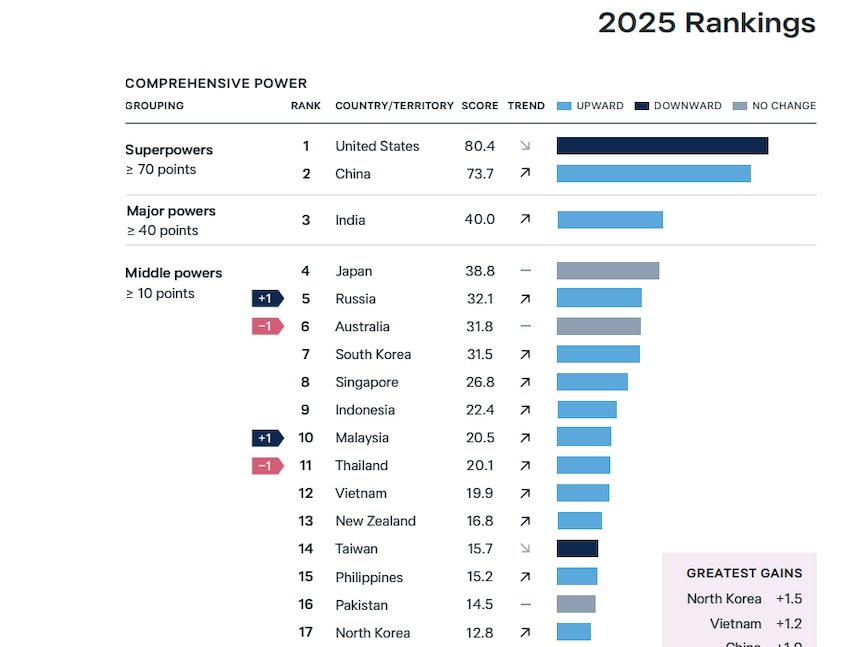Image resolution: width=862 pixels, height=647 pixels.
Task: Click the NO CHANGE legend swatch
Action: pos(739,106)
